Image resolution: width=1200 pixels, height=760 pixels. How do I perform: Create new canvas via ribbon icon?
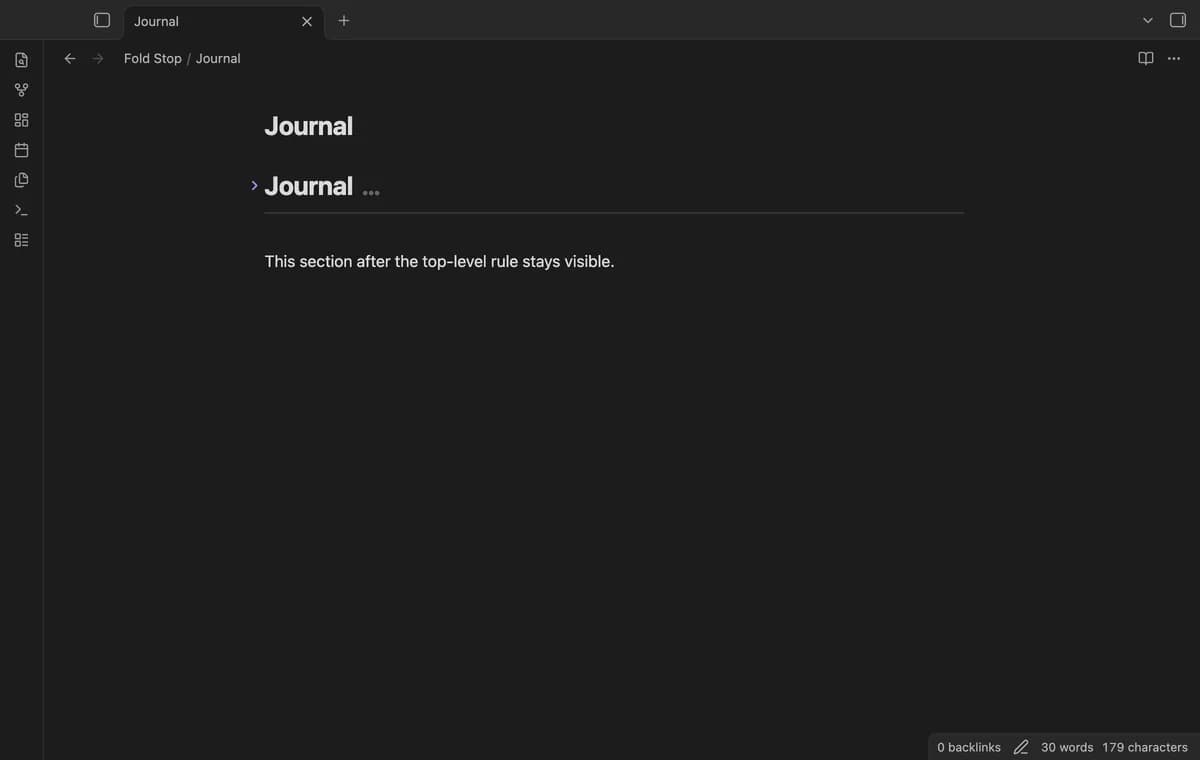(x=21, y=120)
